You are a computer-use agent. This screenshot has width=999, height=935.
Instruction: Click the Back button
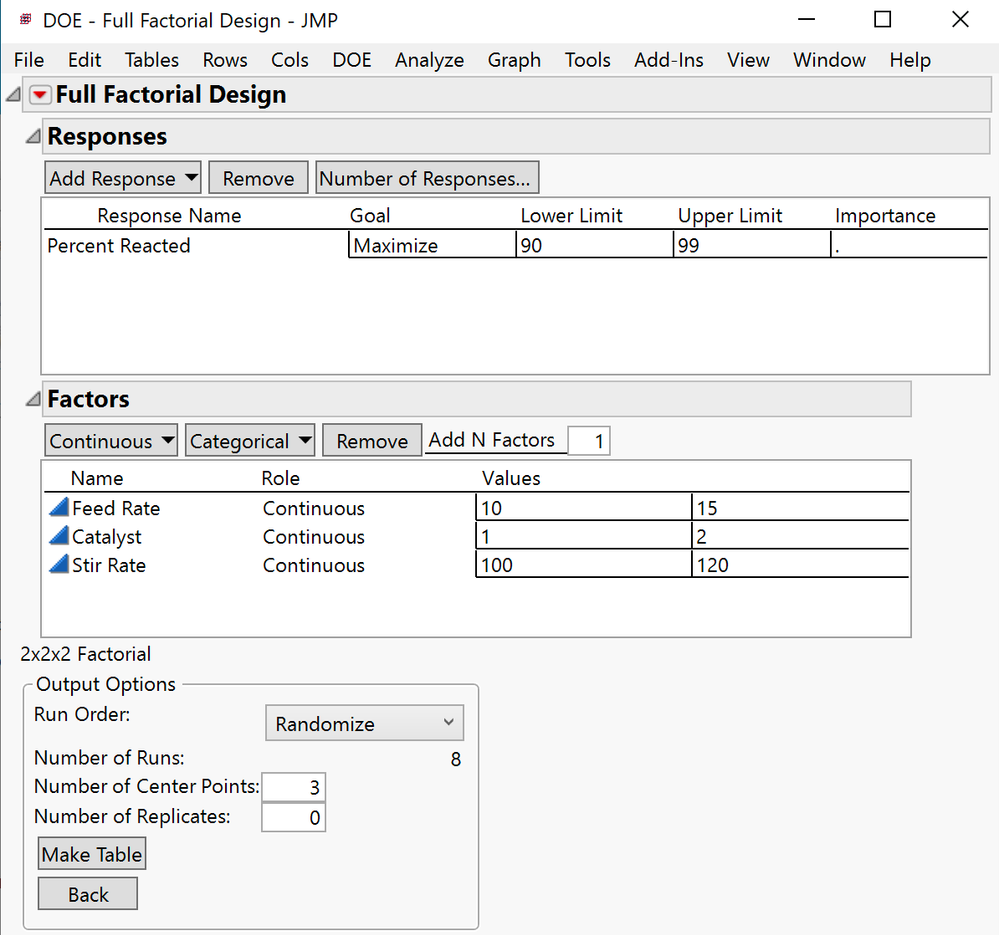click(x=87, y=893)
